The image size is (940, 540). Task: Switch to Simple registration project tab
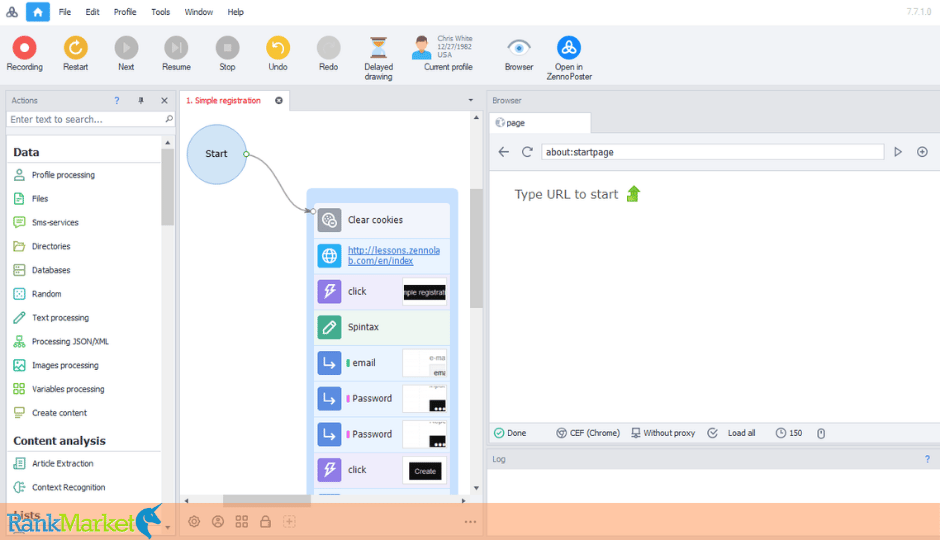pos(223,101)
